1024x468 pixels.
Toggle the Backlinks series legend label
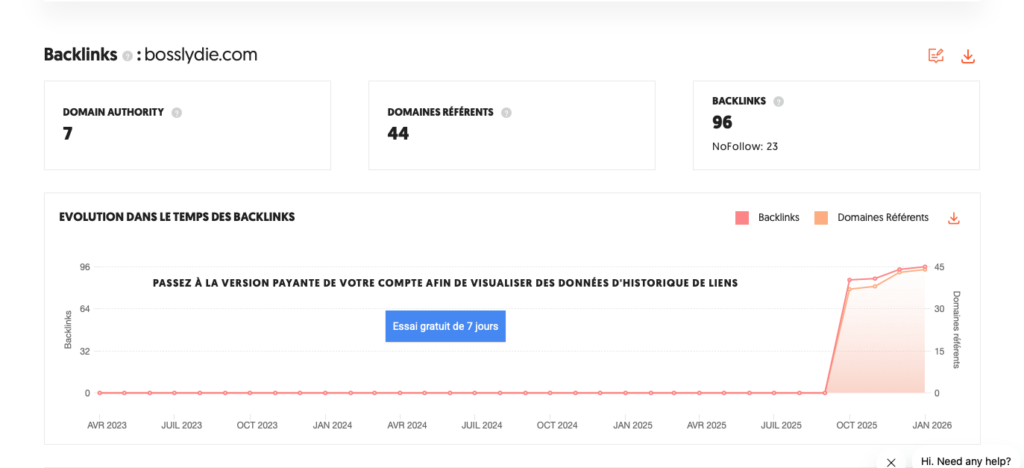point(778,218)
